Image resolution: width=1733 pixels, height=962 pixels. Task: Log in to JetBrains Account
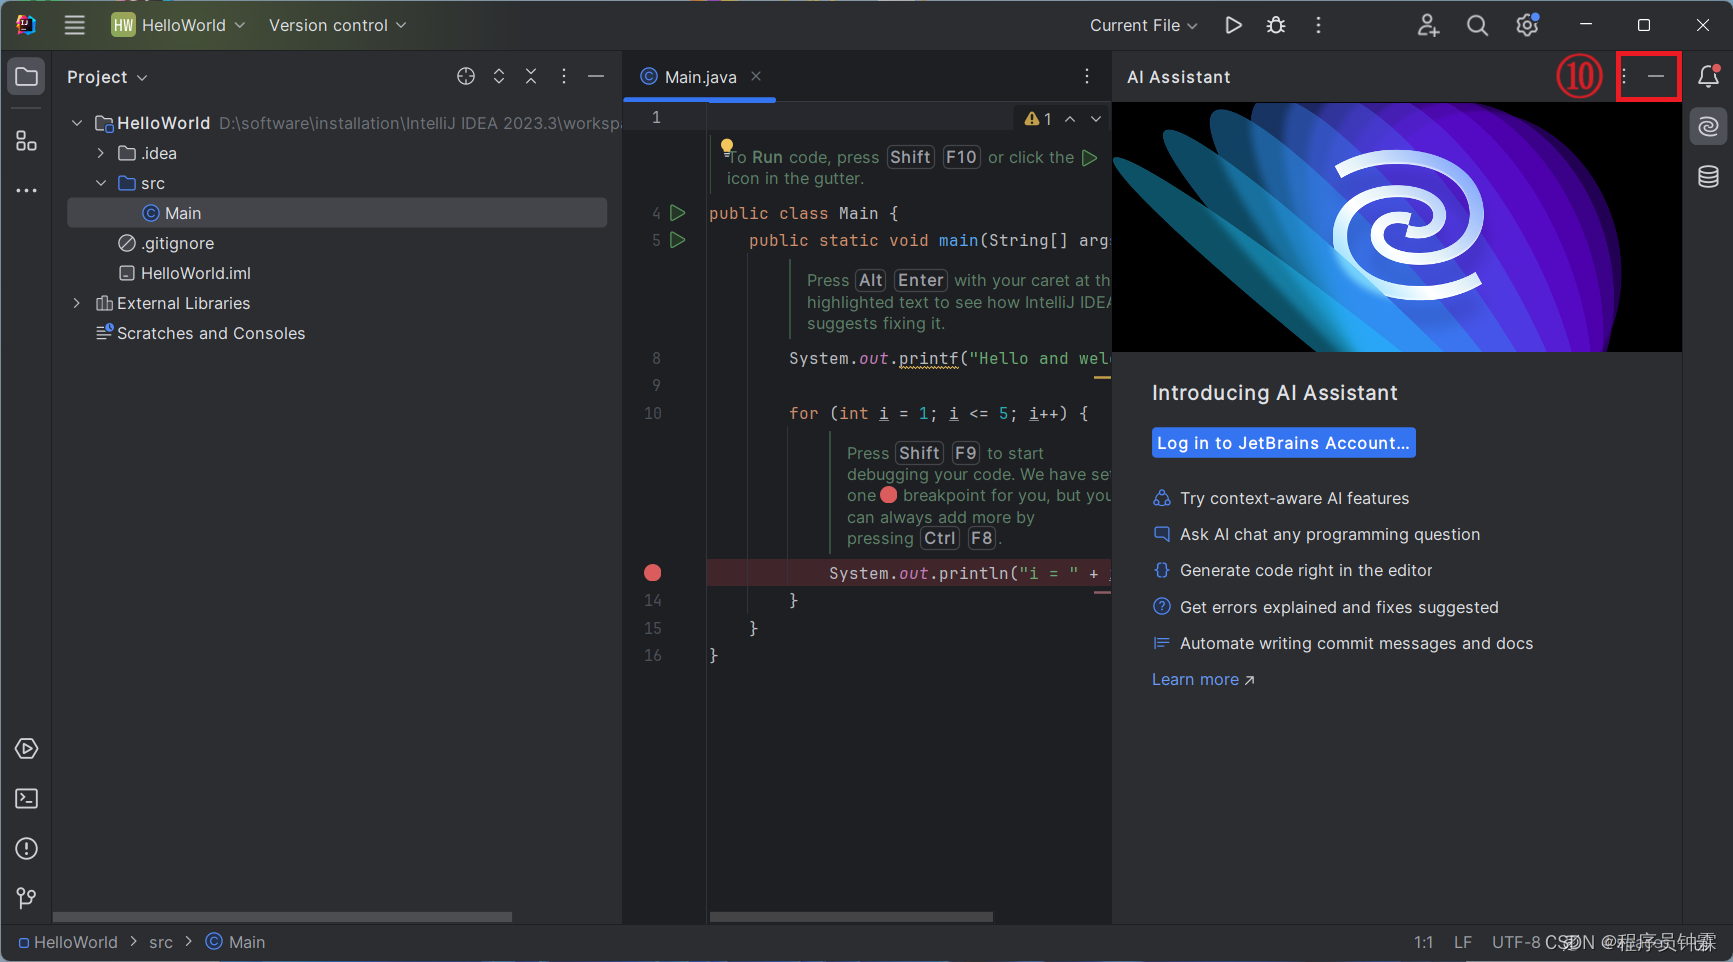point(1283,443)
